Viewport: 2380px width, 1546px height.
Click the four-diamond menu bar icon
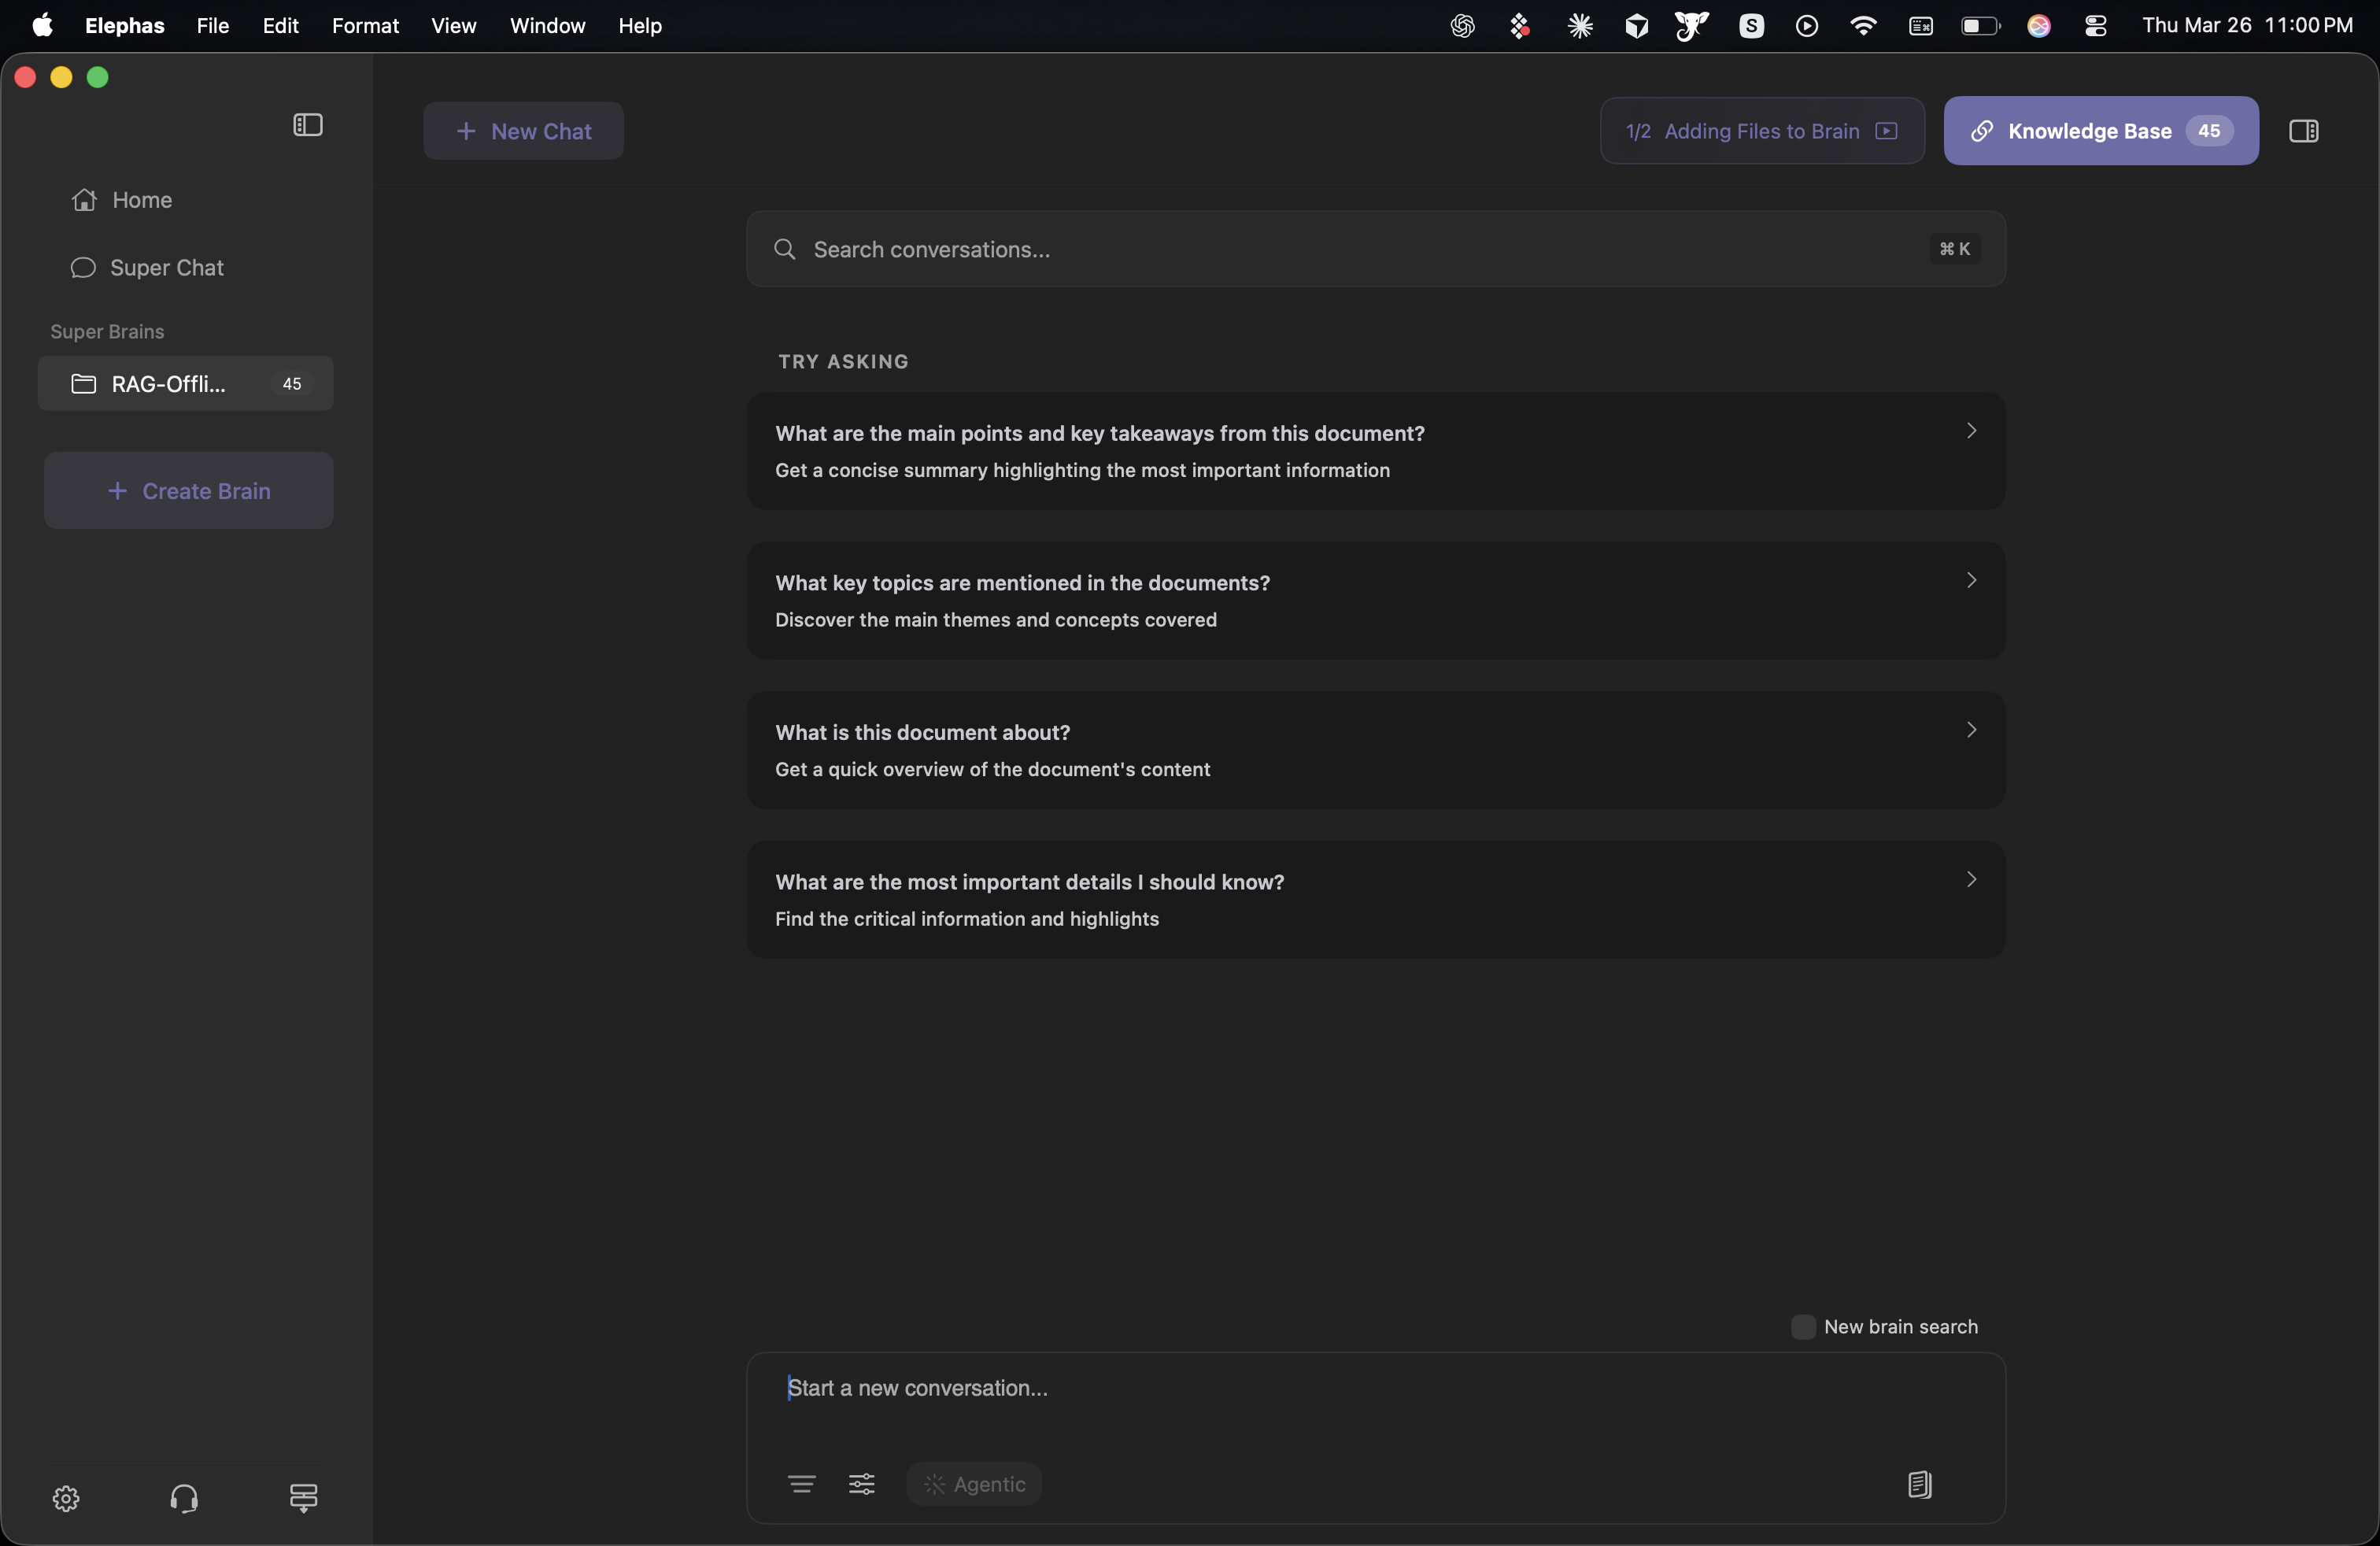coord(1520,26)
